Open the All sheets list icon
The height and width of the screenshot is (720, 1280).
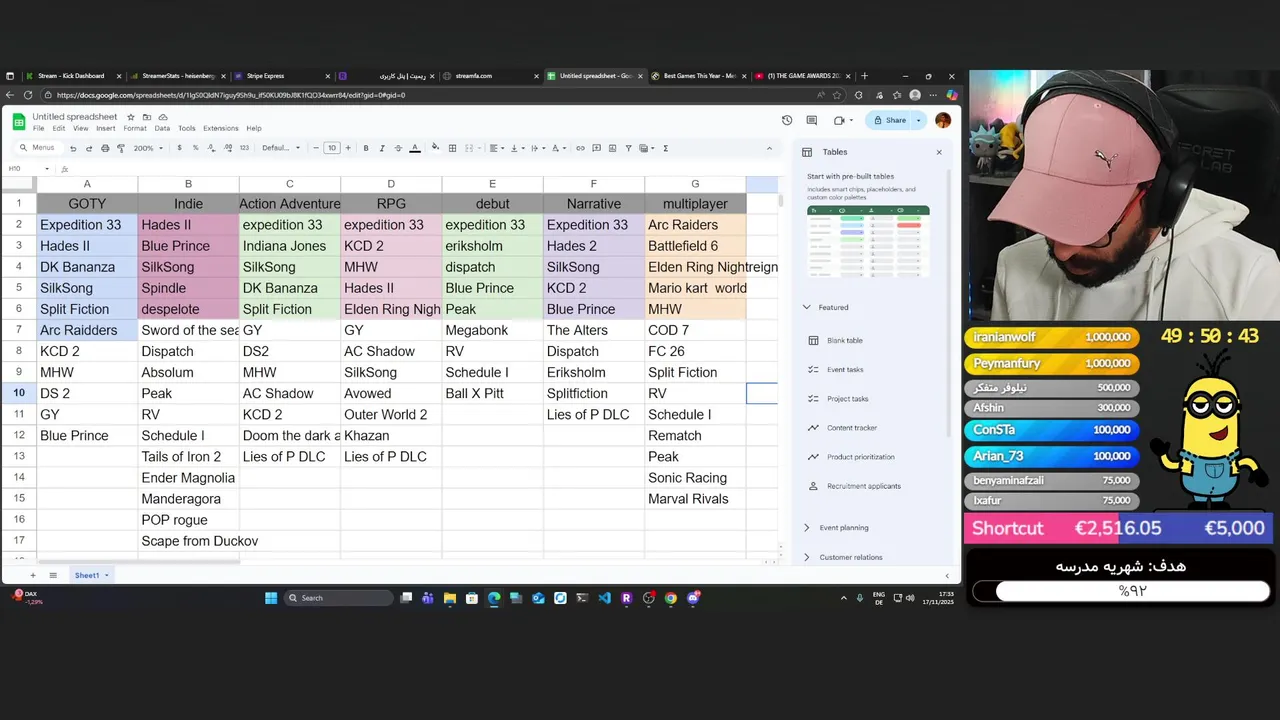(53, 575)
